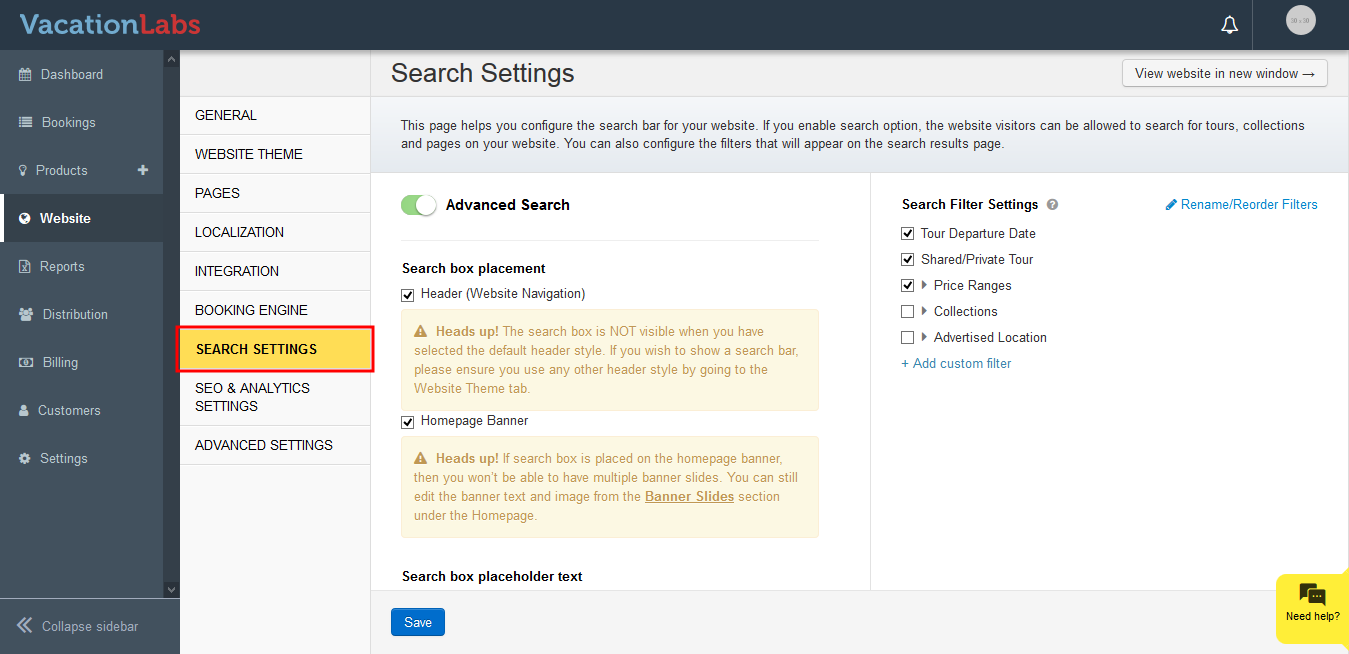
Task: Uncheck the Tour Departure Date filter
Action: pyautogui.click(x=908, y=234)
